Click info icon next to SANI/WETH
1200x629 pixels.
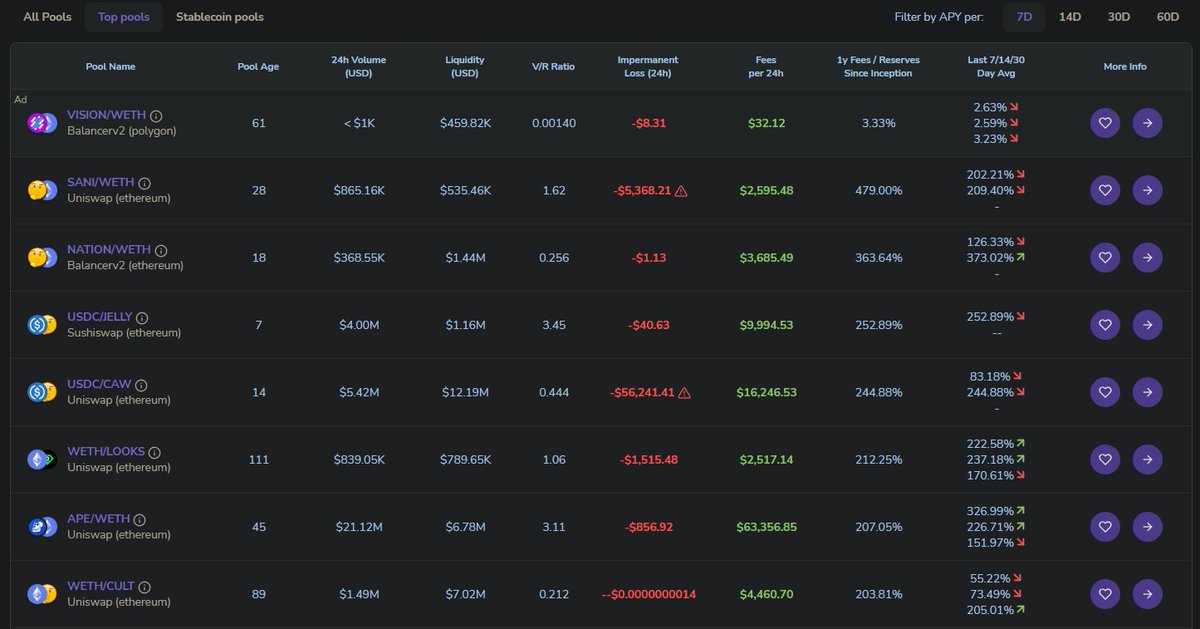click(x=144, y=183)
